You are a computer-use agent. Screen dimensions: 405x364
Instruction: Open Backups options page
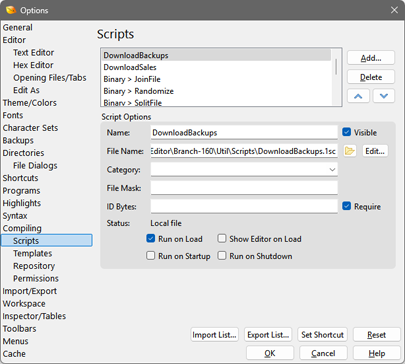18,140
